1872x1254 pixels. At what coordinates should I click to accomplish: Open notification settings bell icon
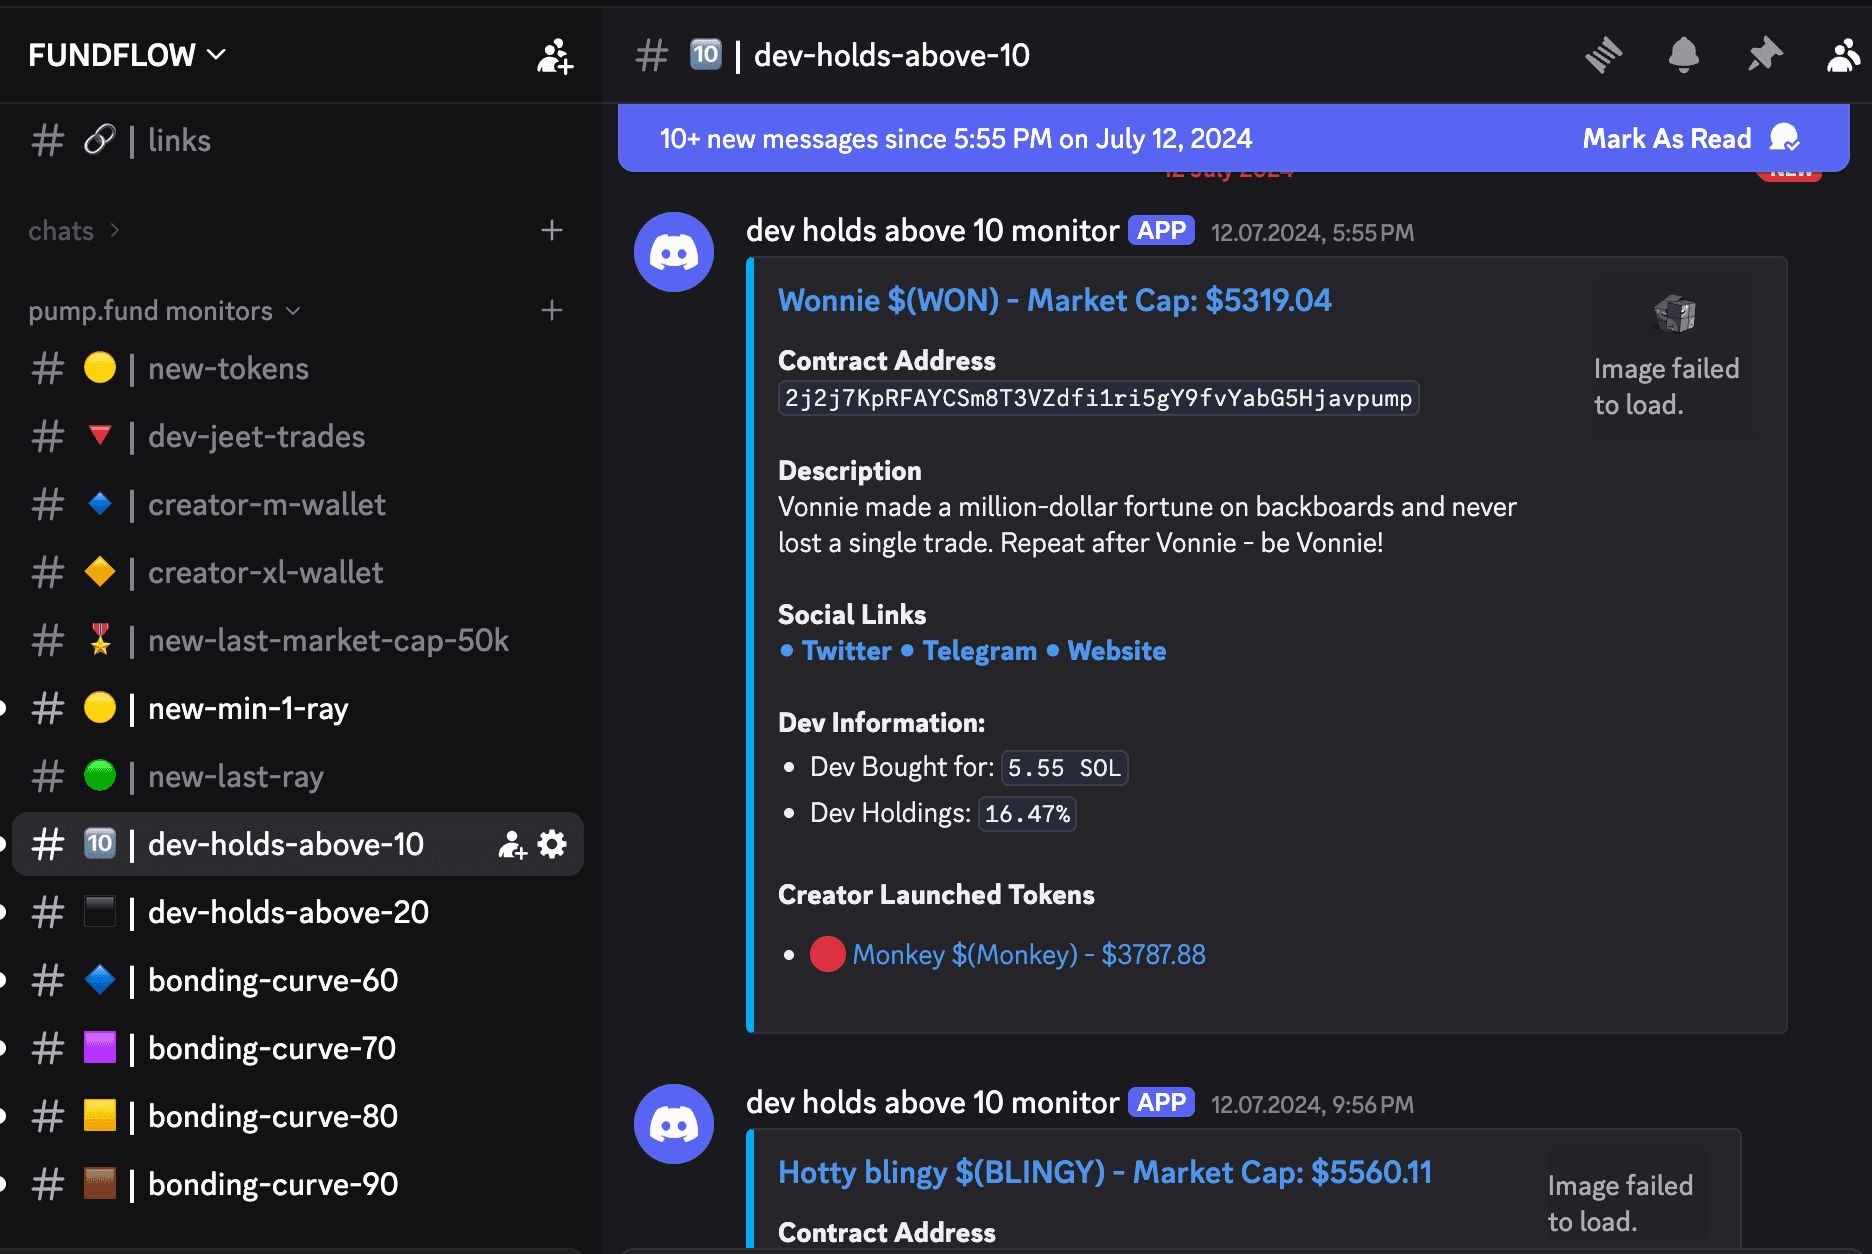(x=1684, y=55)
